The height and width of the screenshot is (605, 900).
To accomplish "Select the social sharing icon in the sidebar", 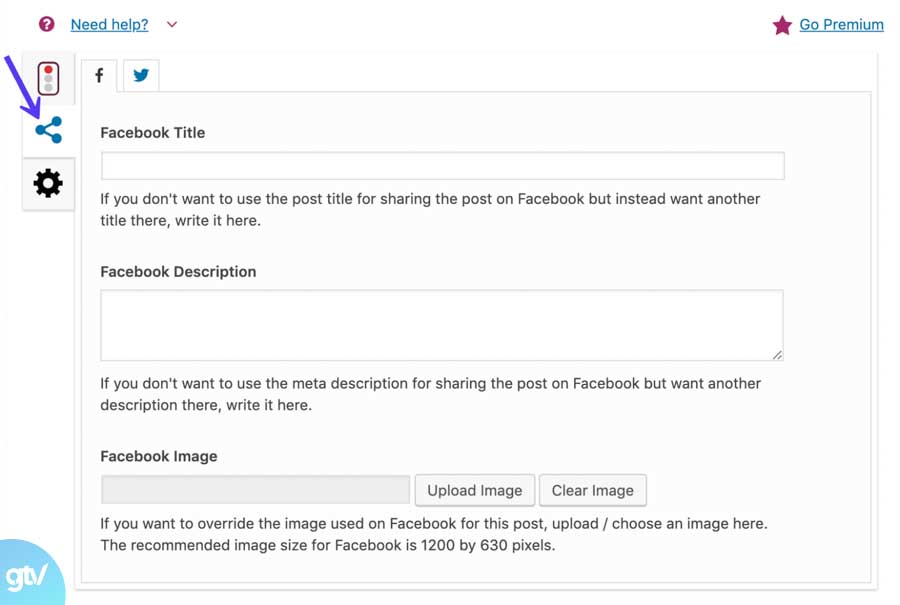I will [x=48, y=131].
